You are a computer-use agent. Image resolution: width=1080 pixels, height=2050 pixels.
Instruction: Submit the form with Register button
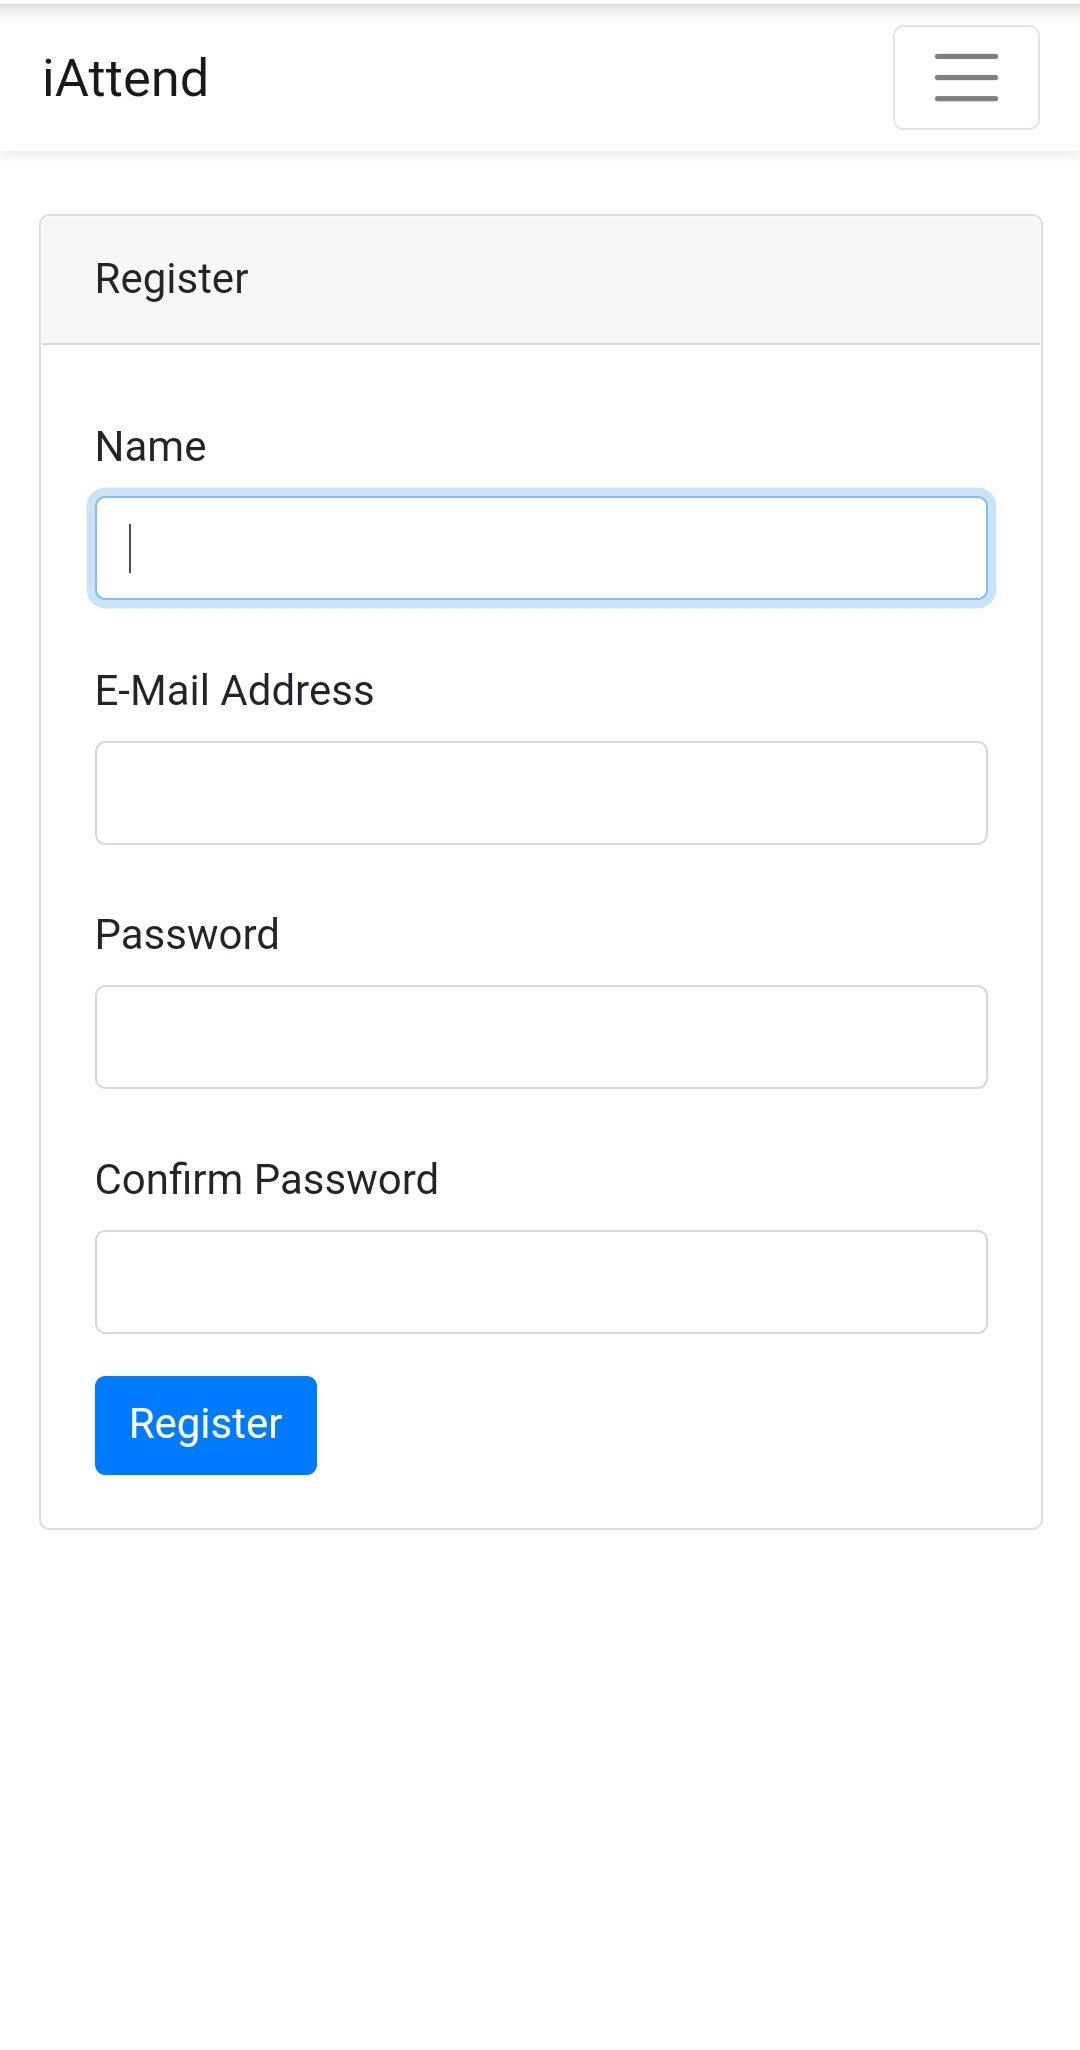click(x=206, y=1425)
